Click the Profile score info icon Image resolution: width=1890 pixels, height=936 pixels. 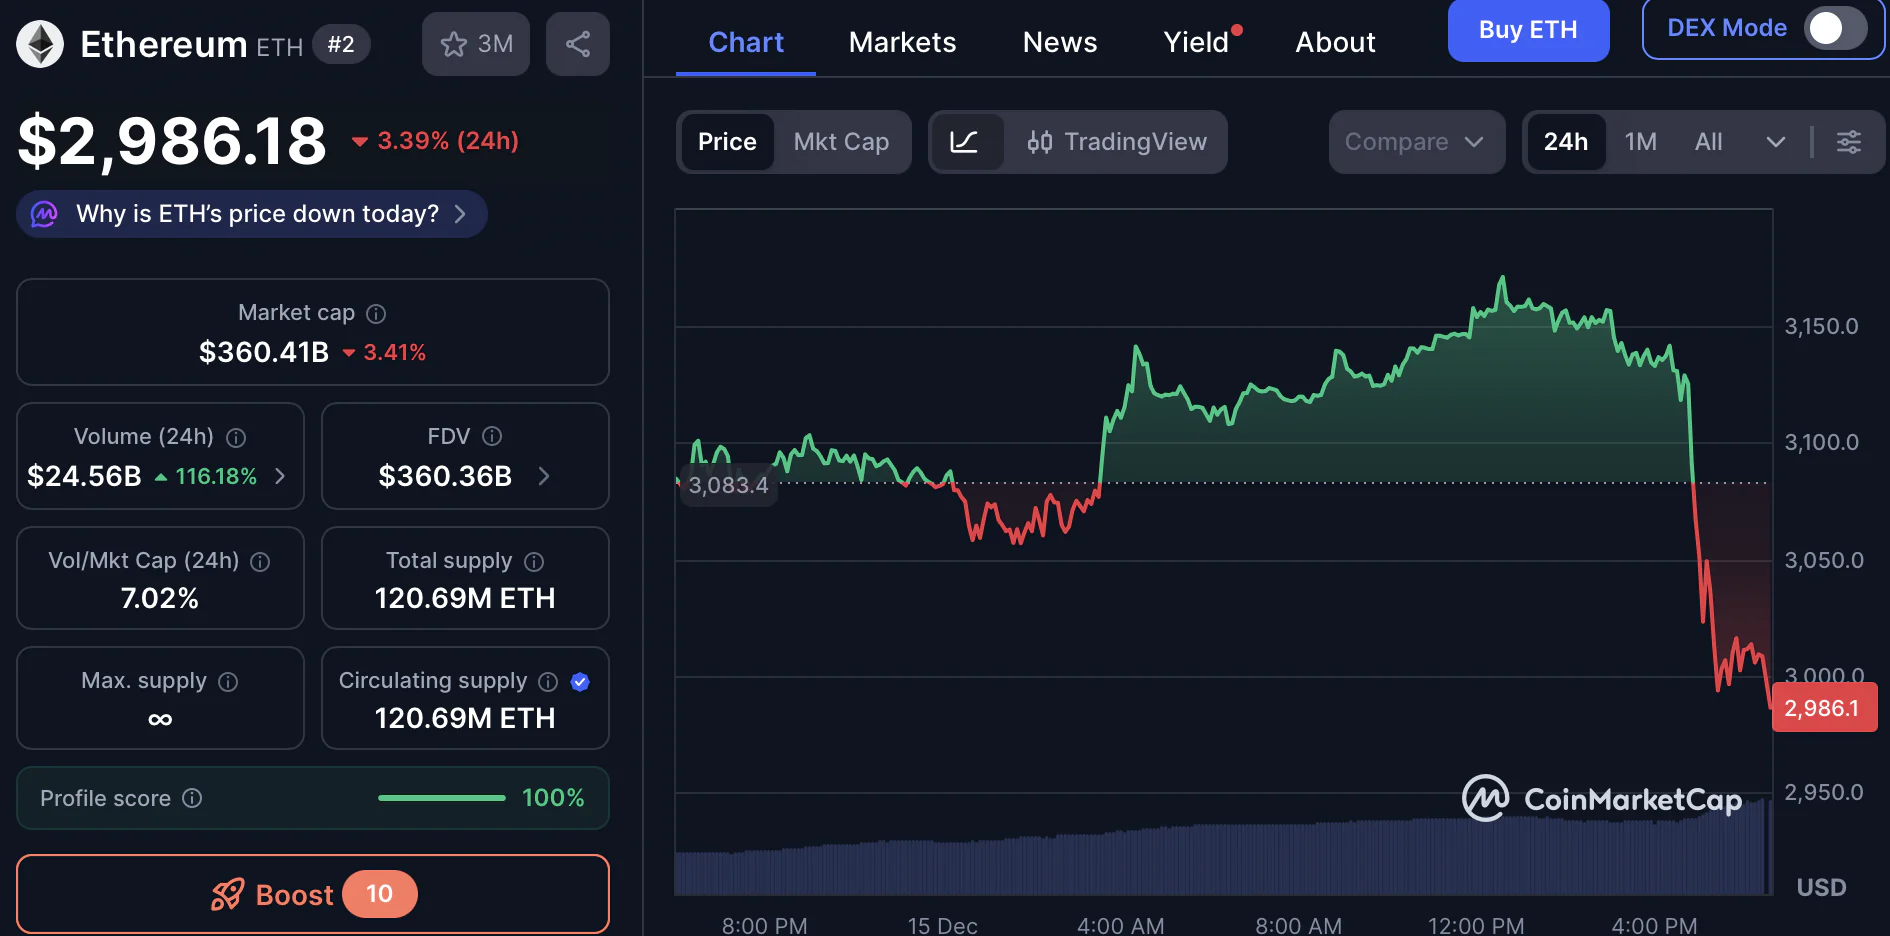click(192, 798)
